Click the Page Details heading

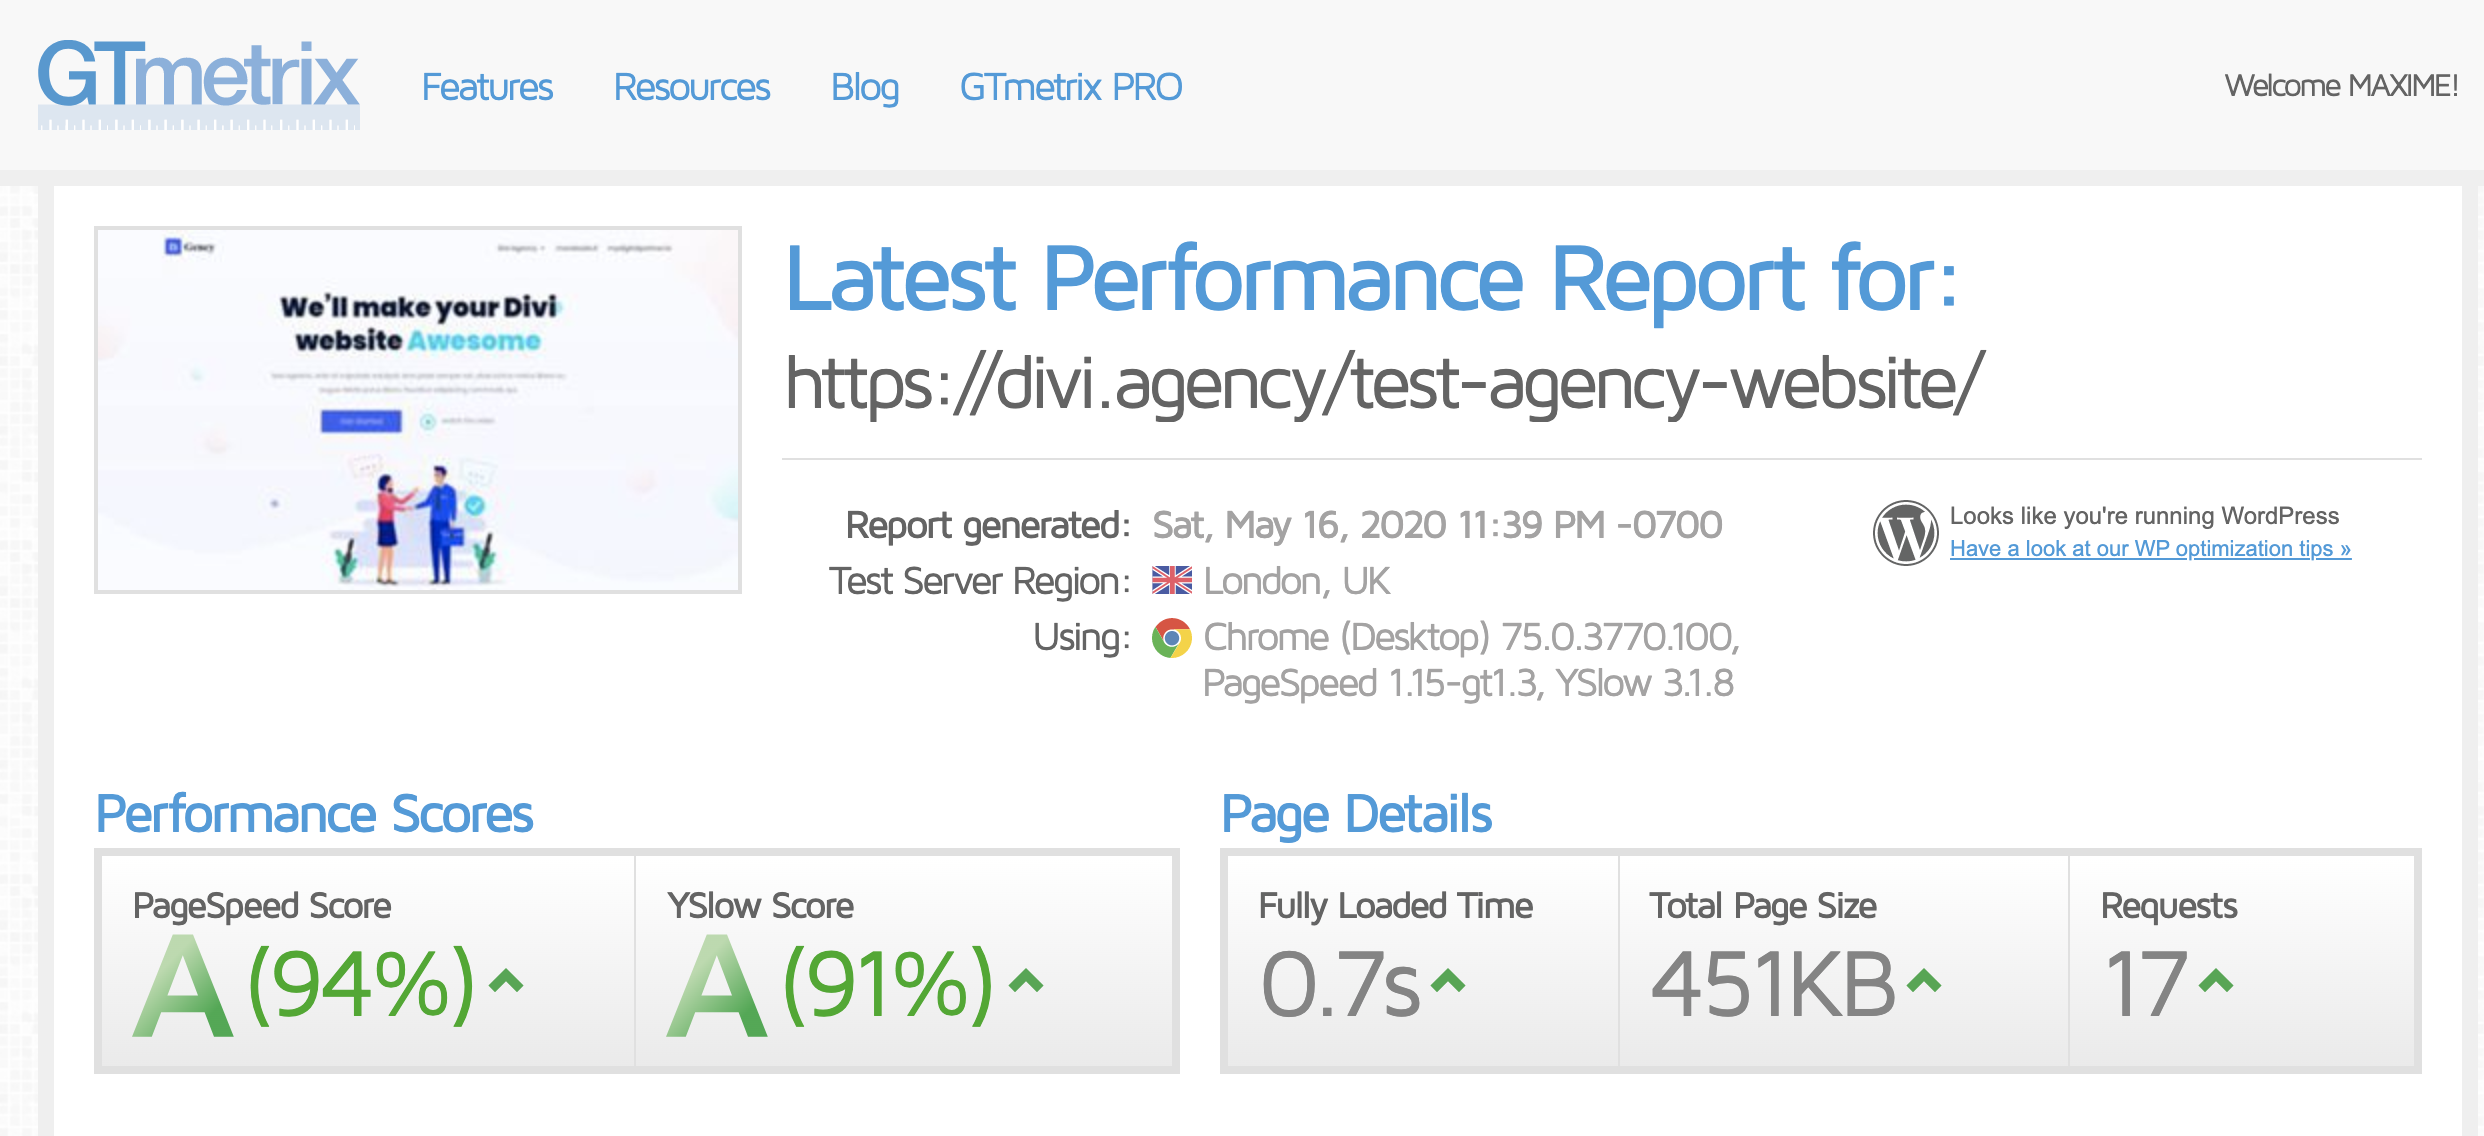pos(1357,814)
